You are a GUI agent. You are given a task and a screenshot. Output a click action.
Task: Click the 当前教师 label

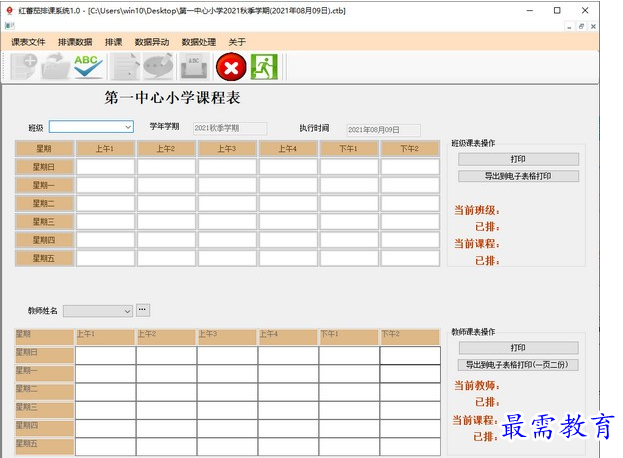[477, 385]
